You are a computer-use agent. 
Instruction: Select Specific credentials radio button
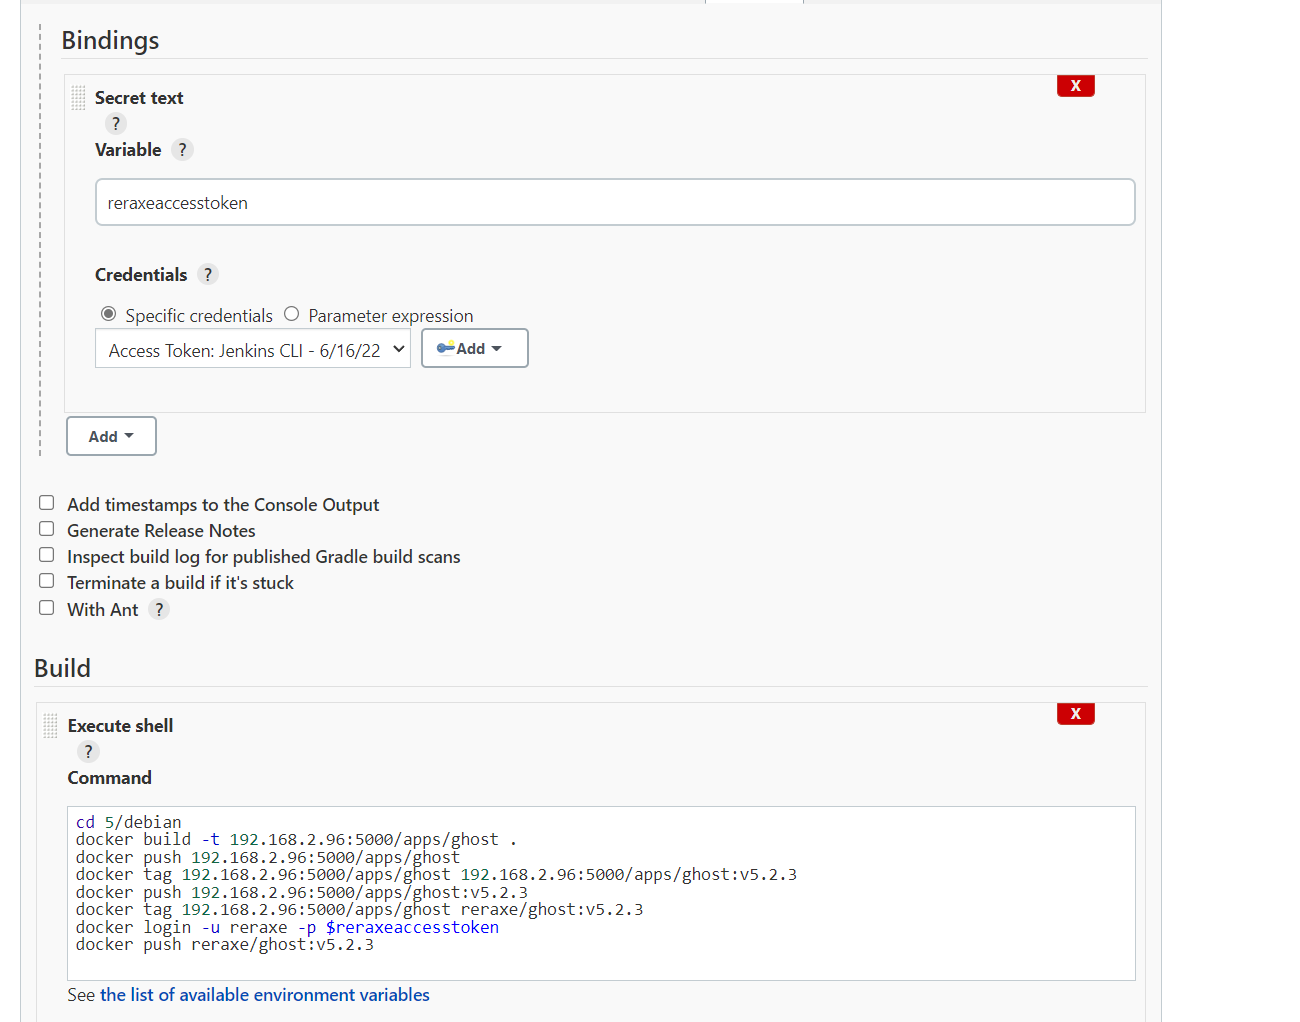tap(109, 314)
